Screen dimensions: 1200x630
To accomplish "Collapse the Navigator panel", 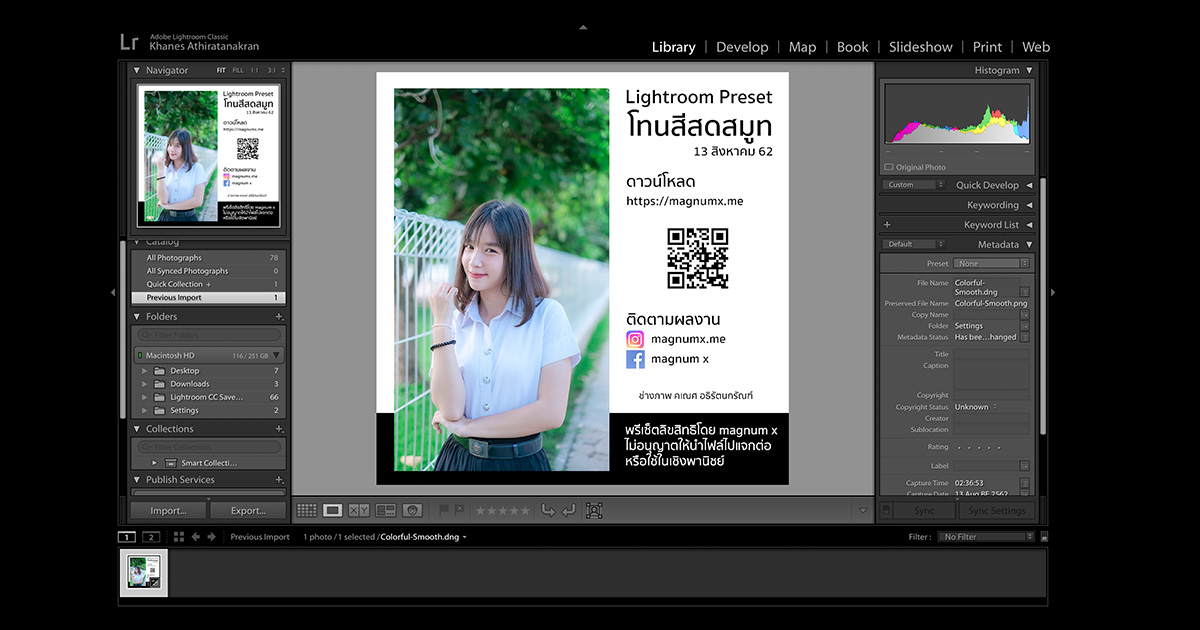I will pos(137,71).
